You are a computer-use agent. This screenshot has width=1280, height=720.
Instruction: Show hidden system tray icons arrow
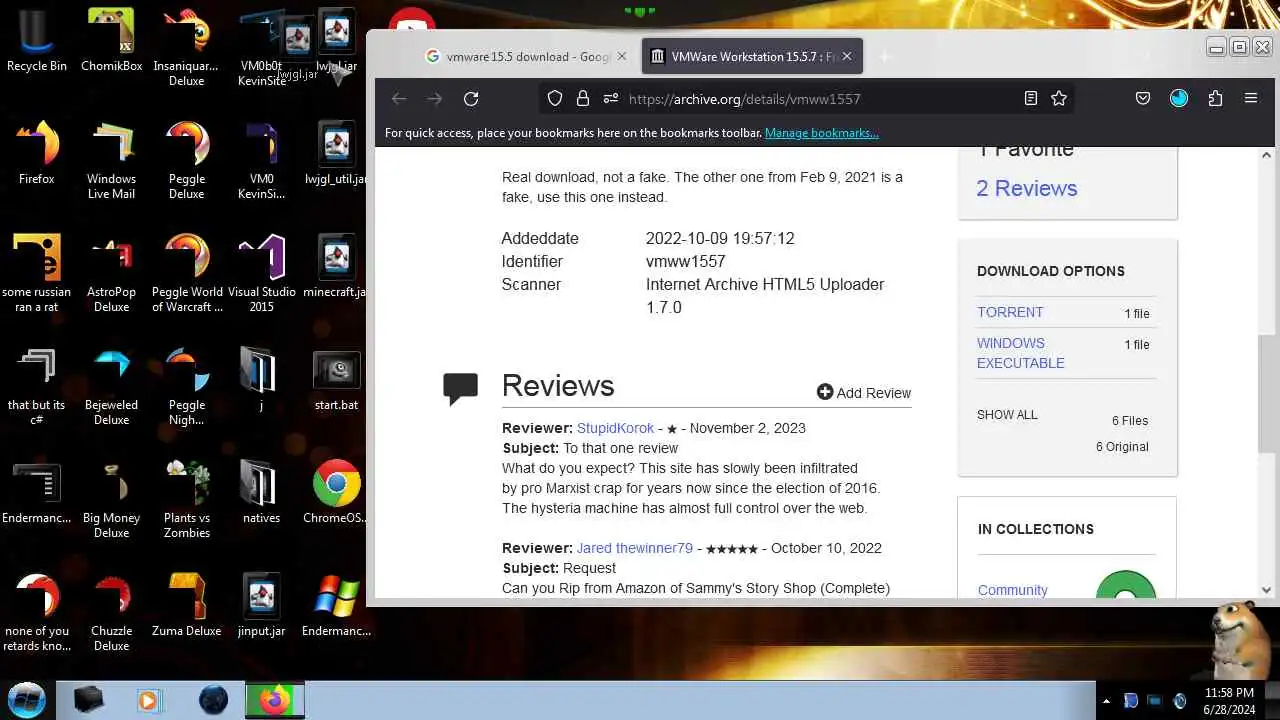point(1105,701)
